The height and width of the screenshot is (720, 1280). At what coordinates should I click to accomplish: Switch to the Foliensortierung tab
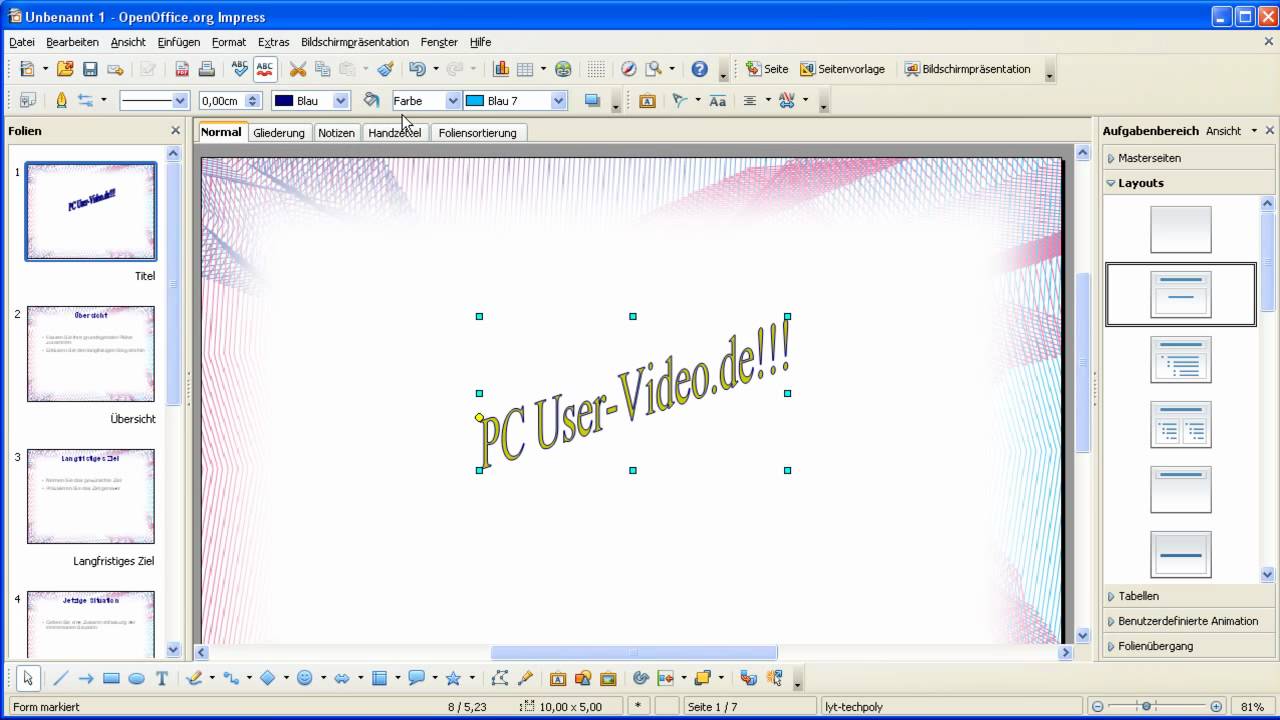[478, 132]
